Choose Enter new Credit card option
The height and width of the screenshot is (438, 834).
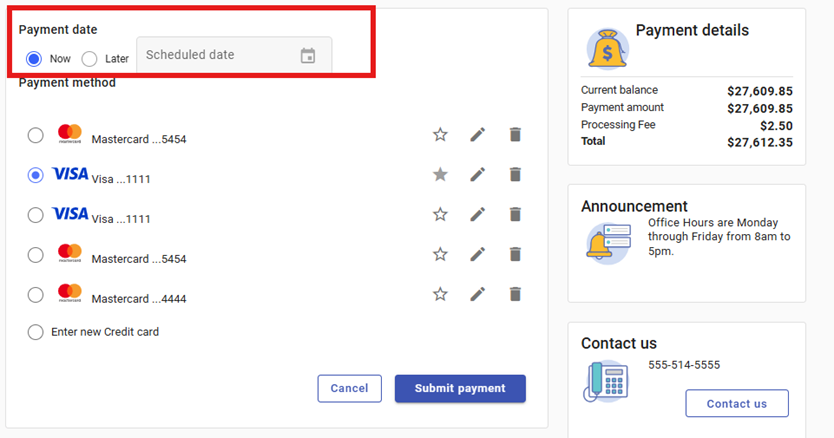pos(36,332)
